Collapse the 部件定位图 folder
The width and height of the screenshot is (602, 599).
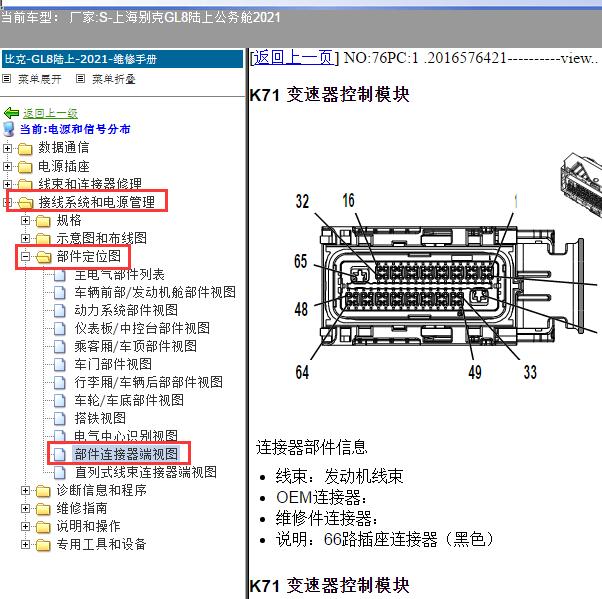tap(25, 256)
